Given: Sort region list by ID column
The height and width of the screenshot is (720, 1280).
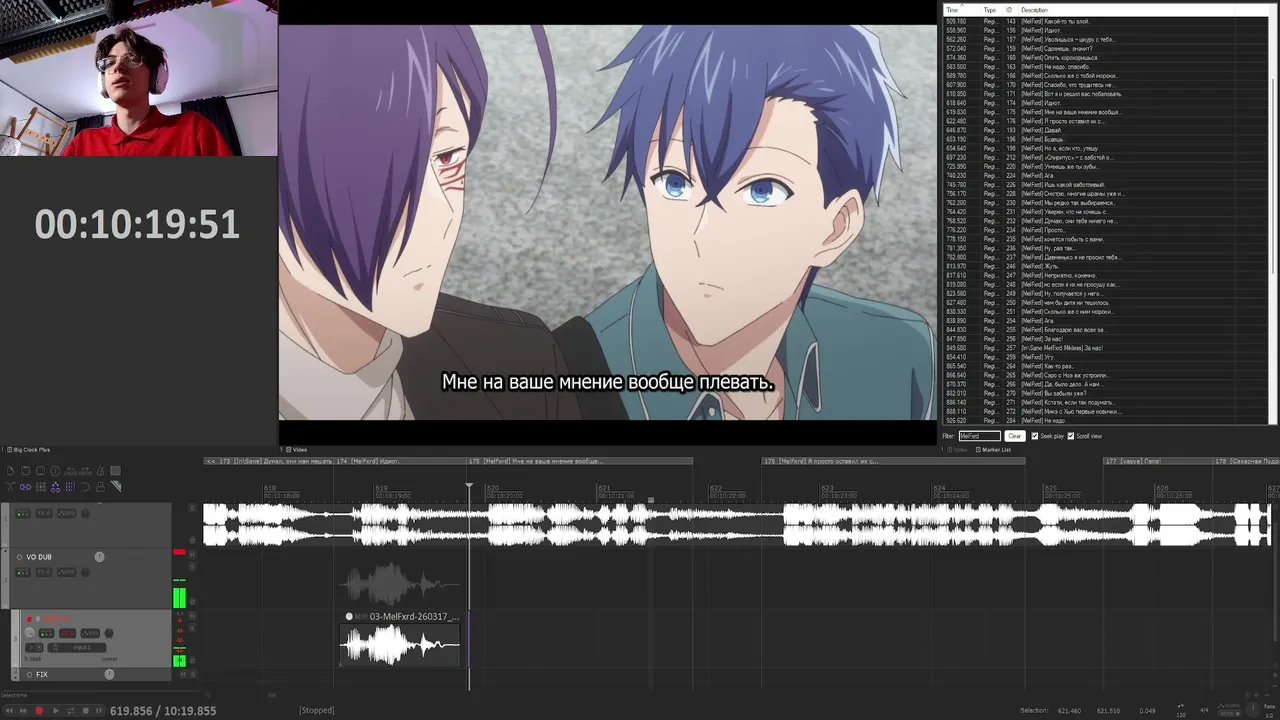Looking at the screenshot, I should coord(1011,10).
